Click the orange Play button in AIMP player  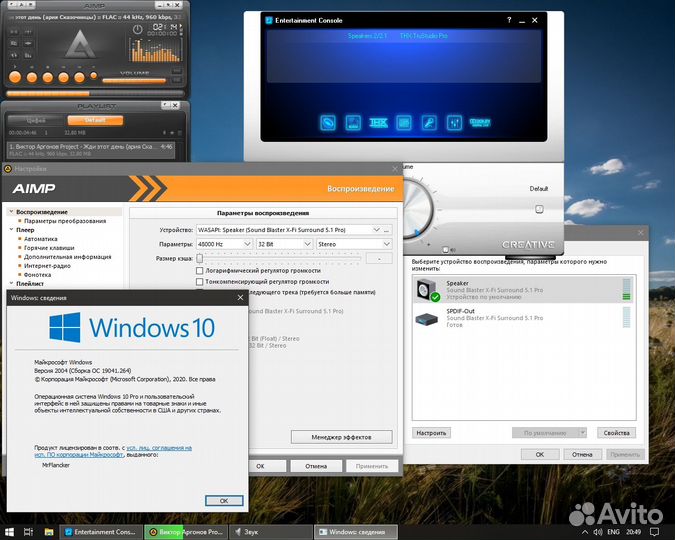(x=15, y=77)
